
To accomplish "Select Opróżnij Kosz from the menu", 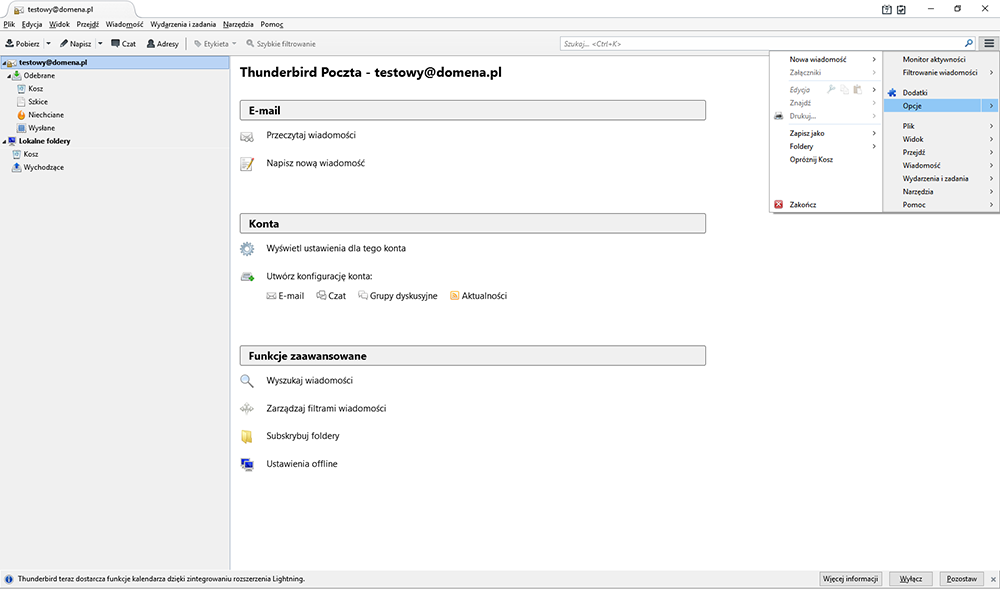I will [811, 159].
